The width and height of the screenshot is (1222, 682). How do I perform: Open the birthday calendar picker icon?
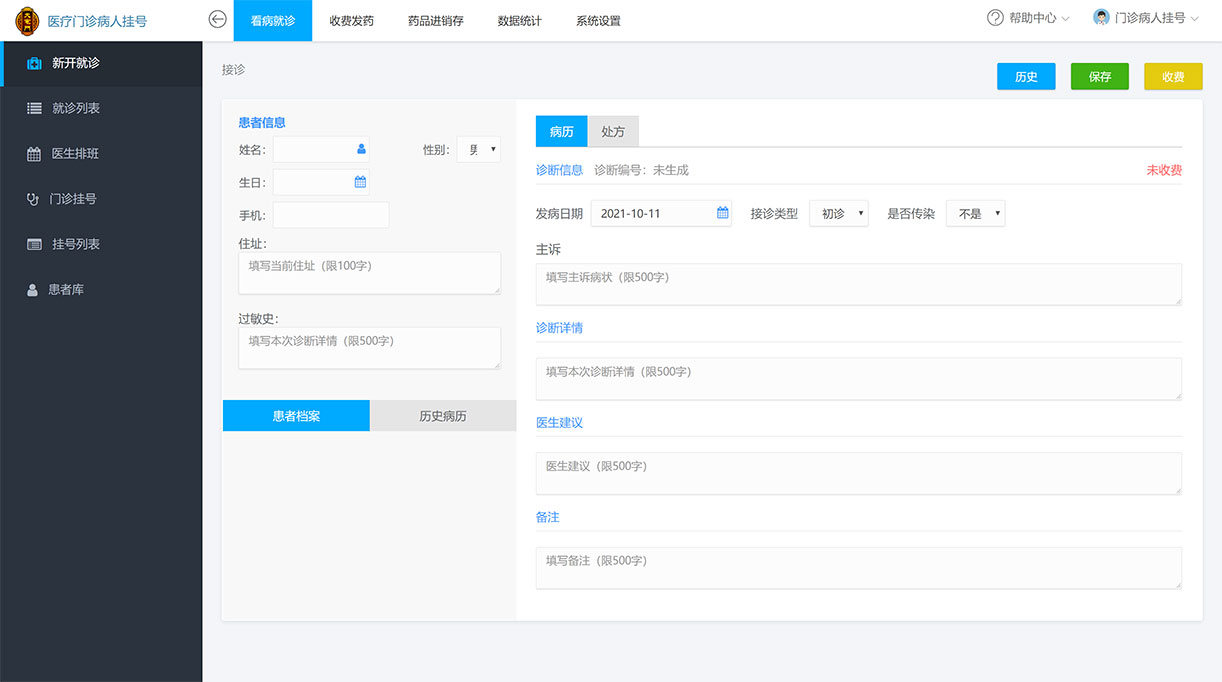(360, 182)
